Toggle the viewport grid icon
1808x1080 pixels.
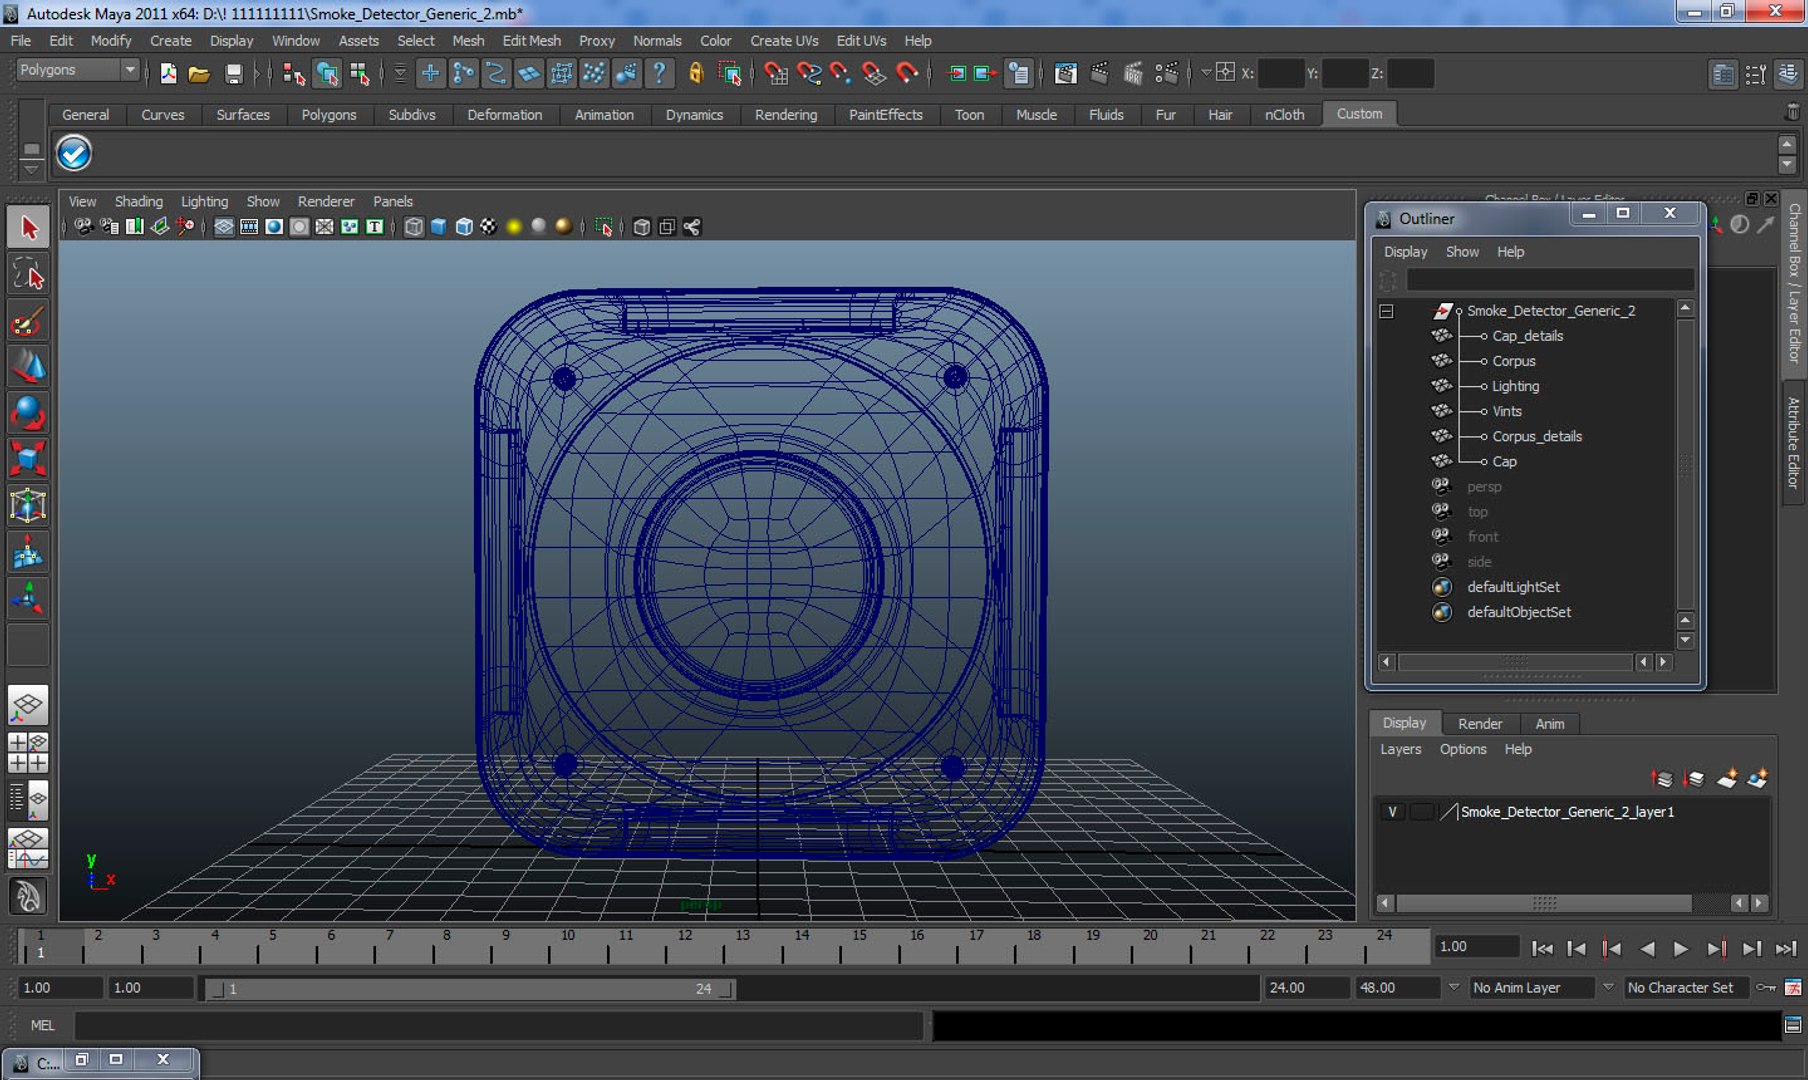[x=223, y=227]
